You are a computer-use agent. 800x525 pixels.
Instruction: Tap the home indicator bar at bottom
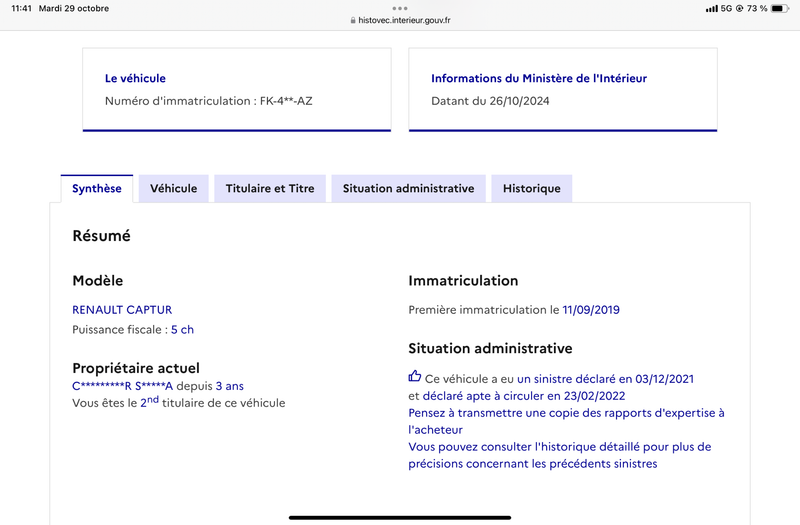pos(400,517)
